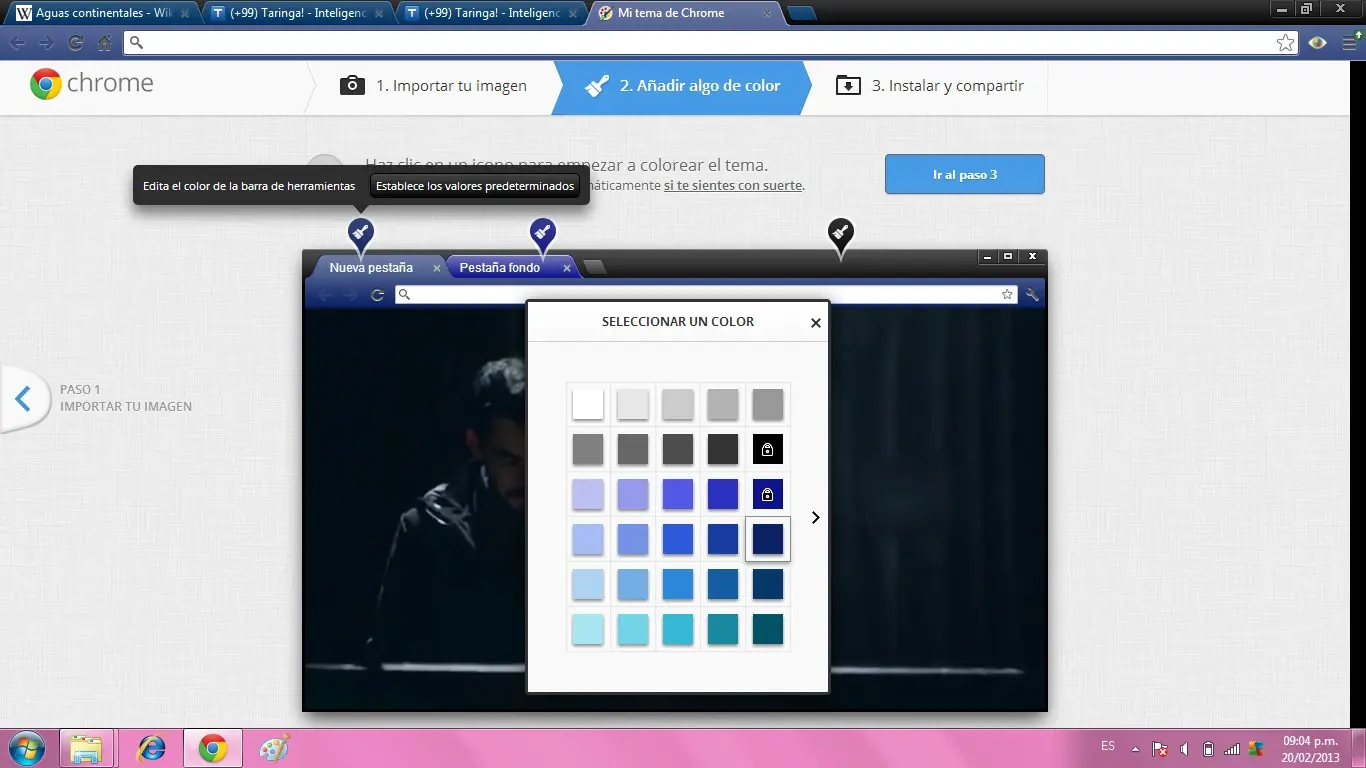Click the Pestaña fondo tab in the theme preview

(512, 267)
